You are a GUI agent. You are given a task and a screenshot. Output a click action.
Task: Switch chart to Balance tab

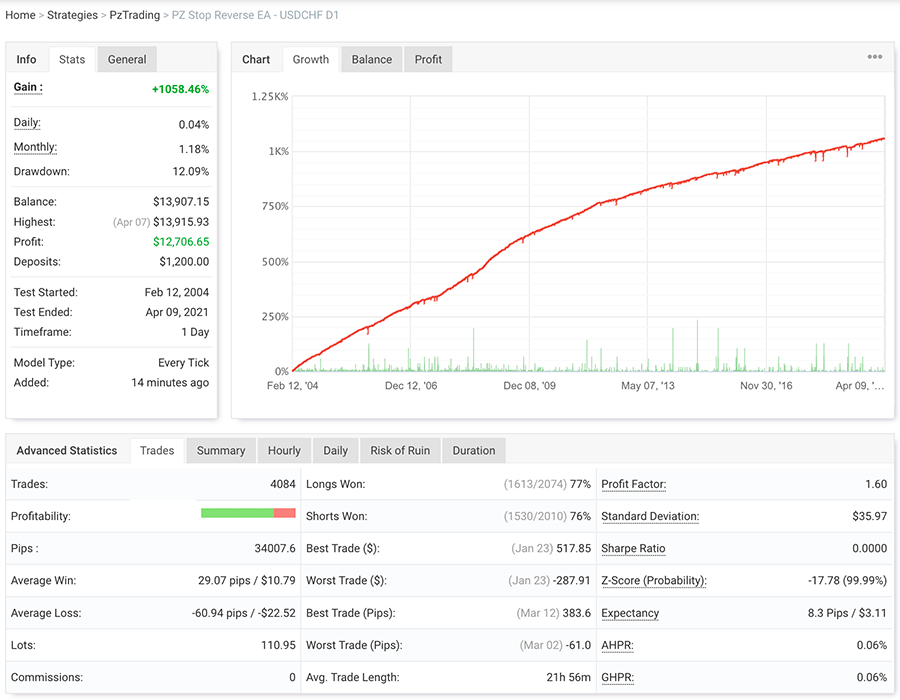point(372,59)
